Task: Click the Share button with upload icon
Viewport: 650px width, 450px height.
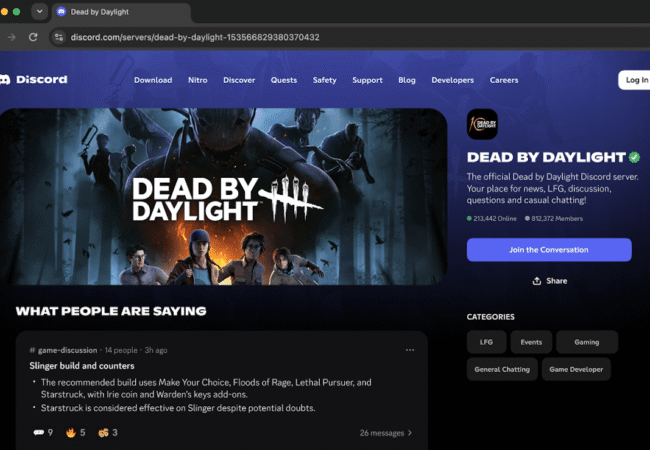Action: (x=549, y=281)
